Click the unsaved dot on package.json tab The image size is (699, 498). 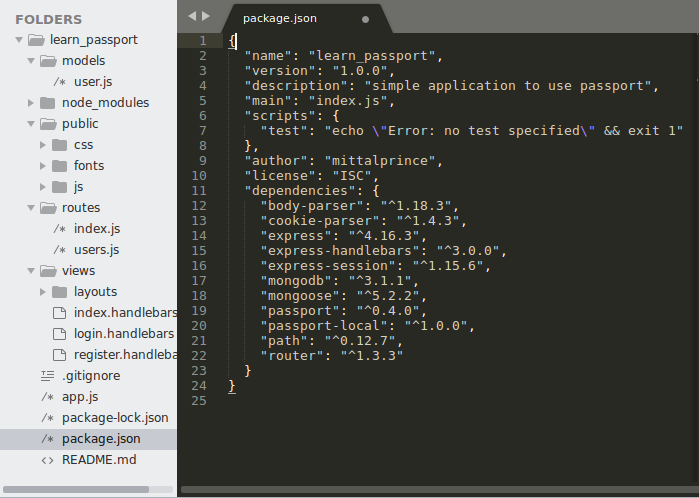coord(366,19)
